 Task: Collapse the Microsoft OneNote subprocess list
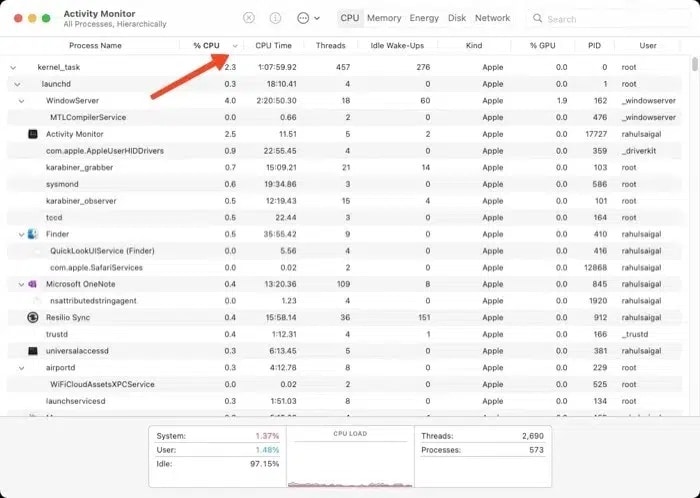click(x=21, y=284)
